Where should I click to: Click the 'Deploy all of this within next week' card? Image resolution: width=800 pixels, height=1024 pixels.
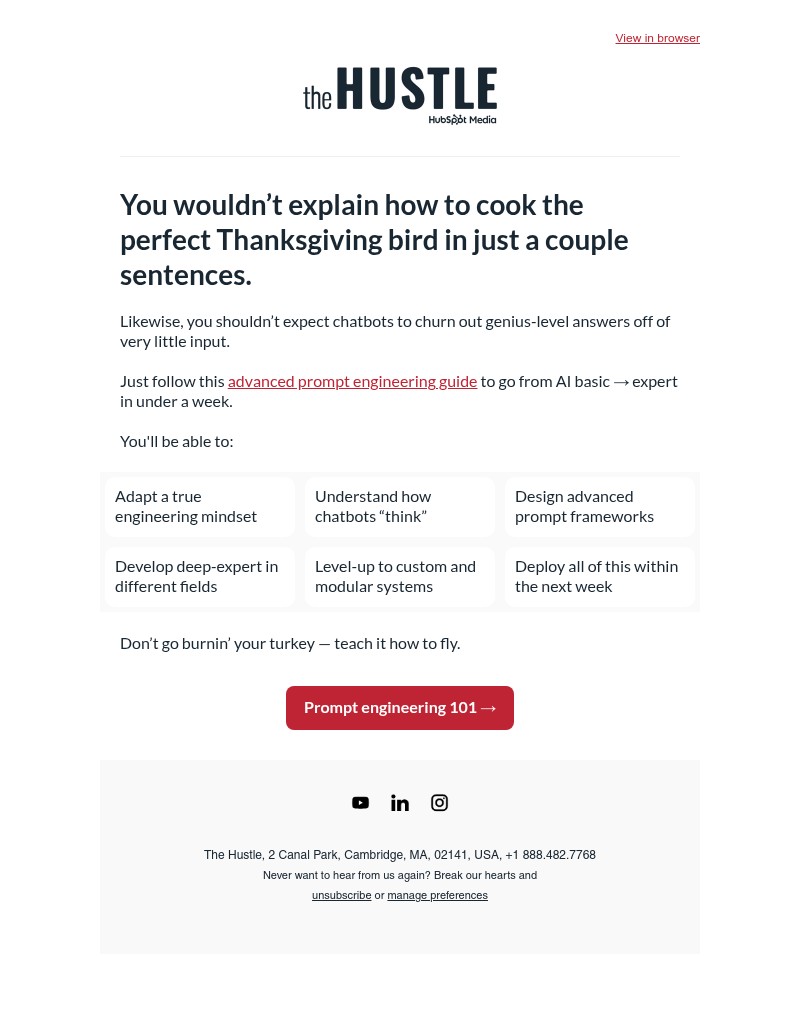pyautogui.click(x=599, y=576)
